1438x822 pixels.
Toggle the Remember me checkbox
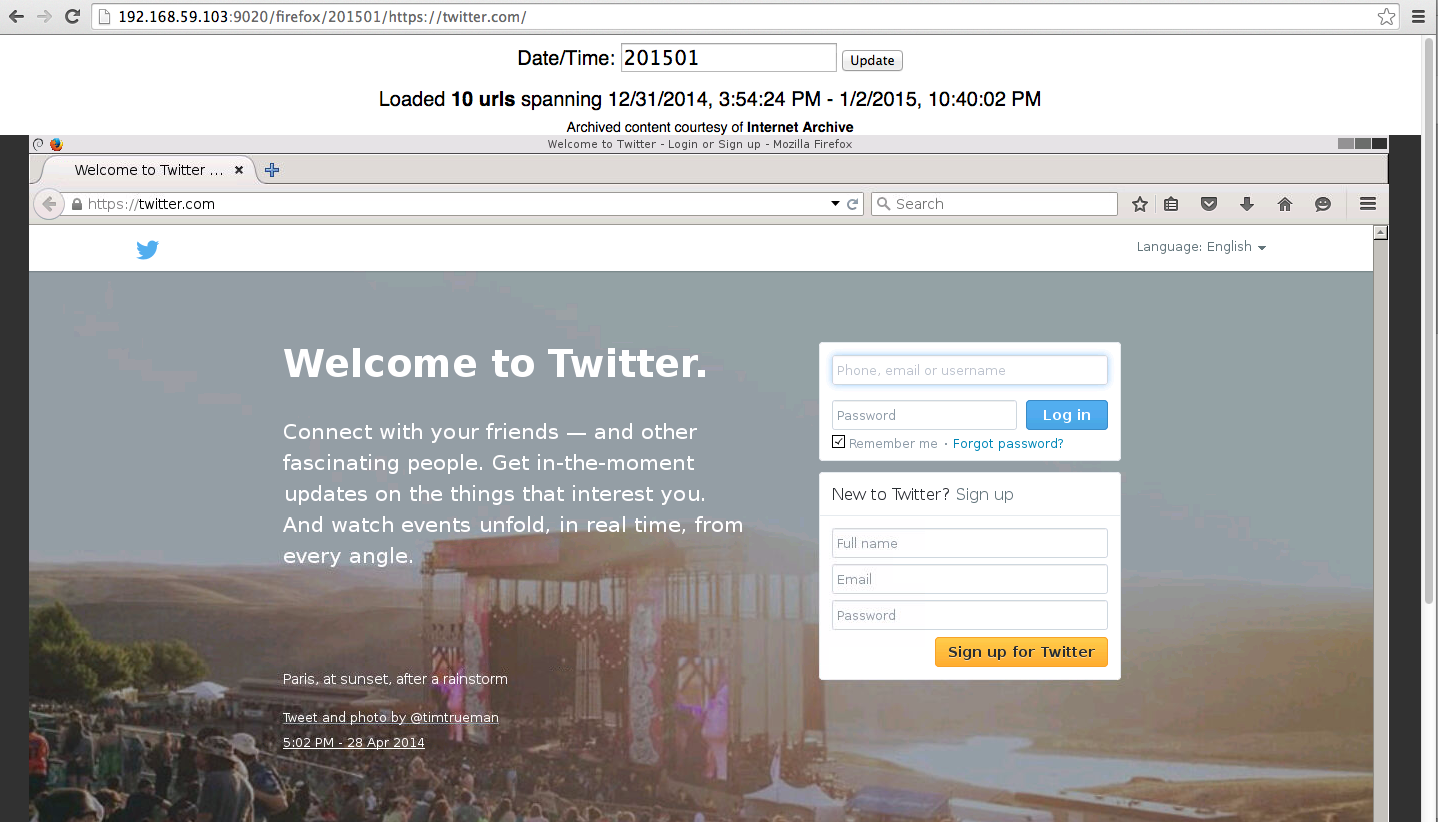839,442
